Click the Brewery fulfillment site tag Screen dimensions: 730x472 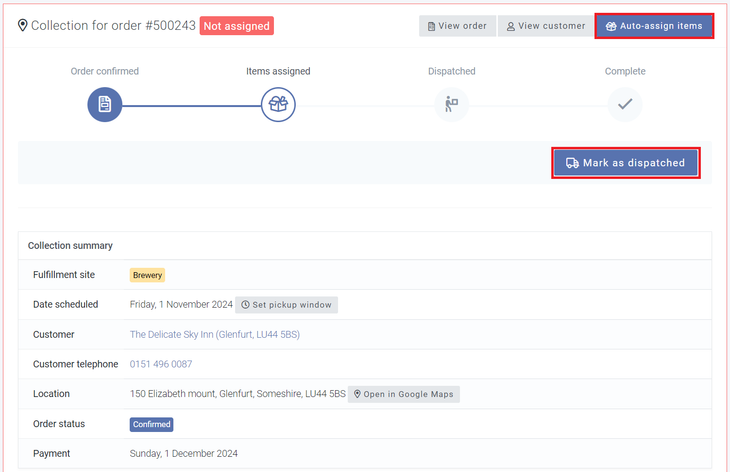pyautogui.click(x=147, y=275)
